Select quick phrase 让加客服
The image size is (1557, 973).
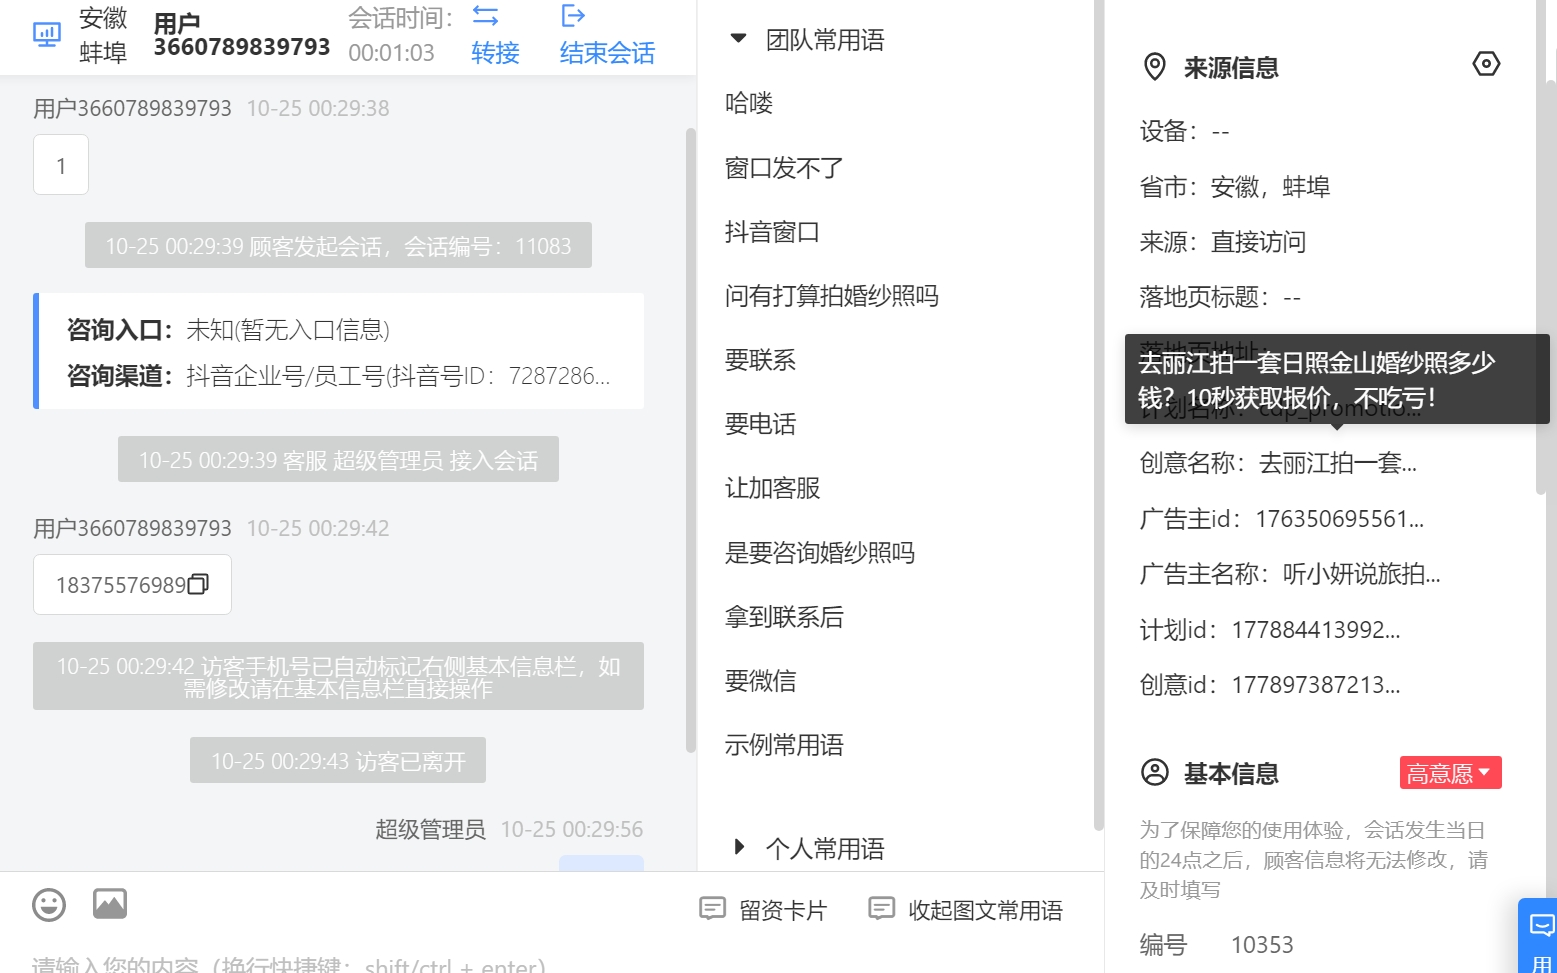click(772, 488)
